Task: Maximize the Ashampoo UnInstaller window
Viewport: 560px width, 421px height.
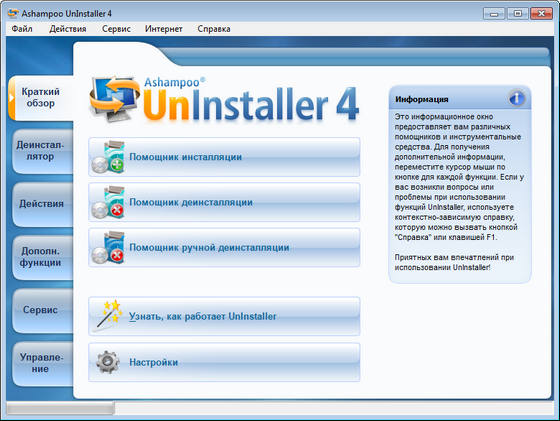Action: (x=518, y=14)
